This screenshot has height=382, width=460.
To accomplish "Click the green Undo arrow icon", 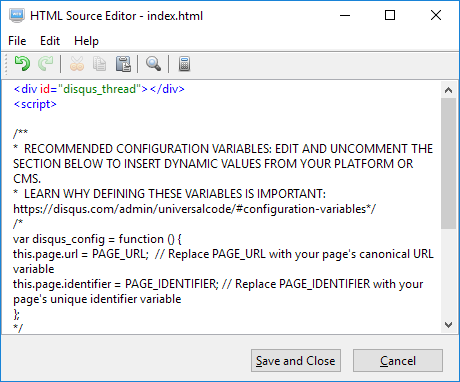I will [22, 63].
